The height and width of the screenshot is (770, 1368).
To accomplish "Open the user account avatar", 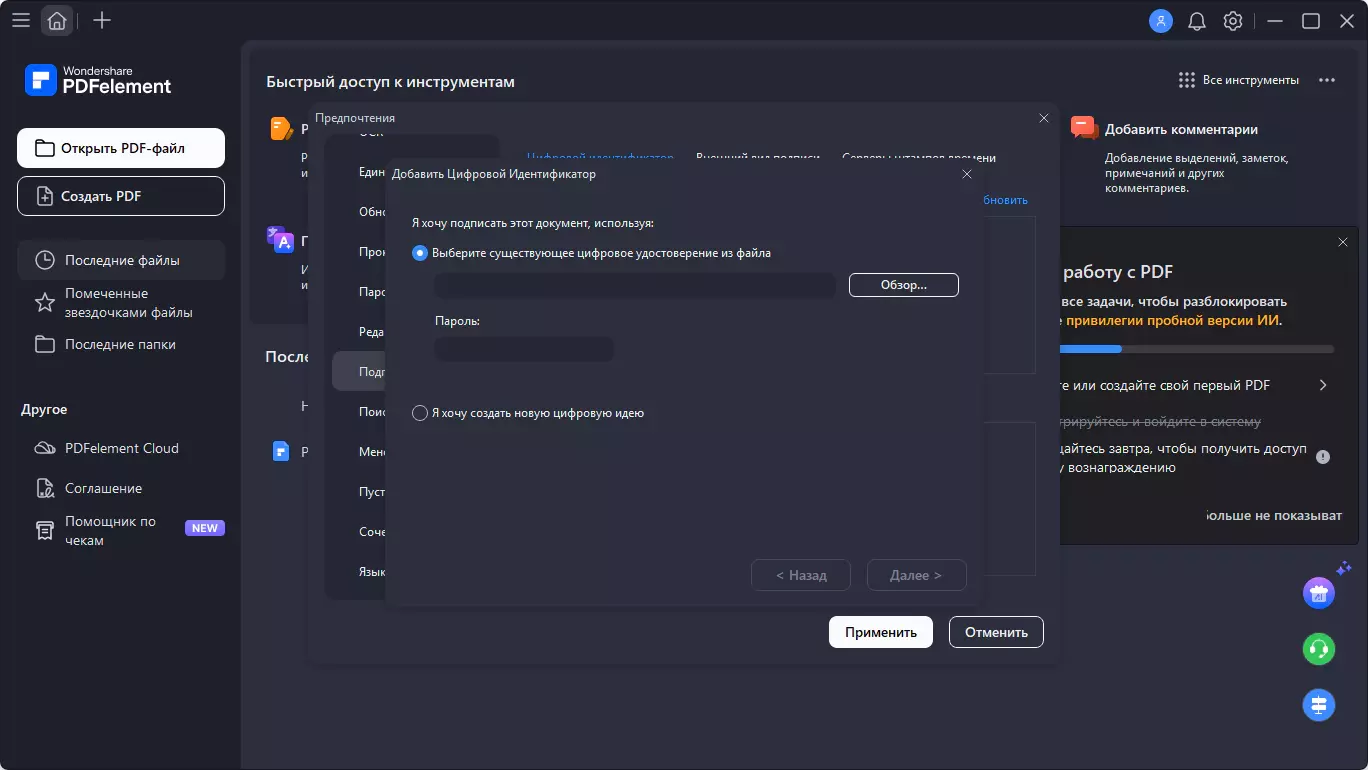I will pos(1160,21).
